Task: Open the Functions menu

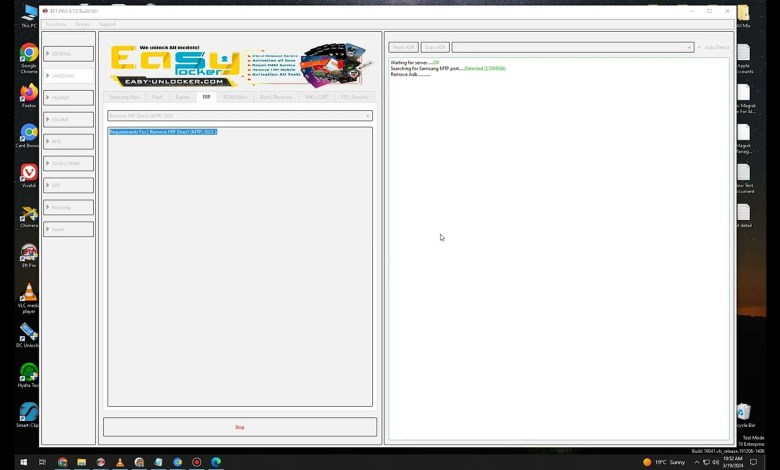Action: (56, 24)
